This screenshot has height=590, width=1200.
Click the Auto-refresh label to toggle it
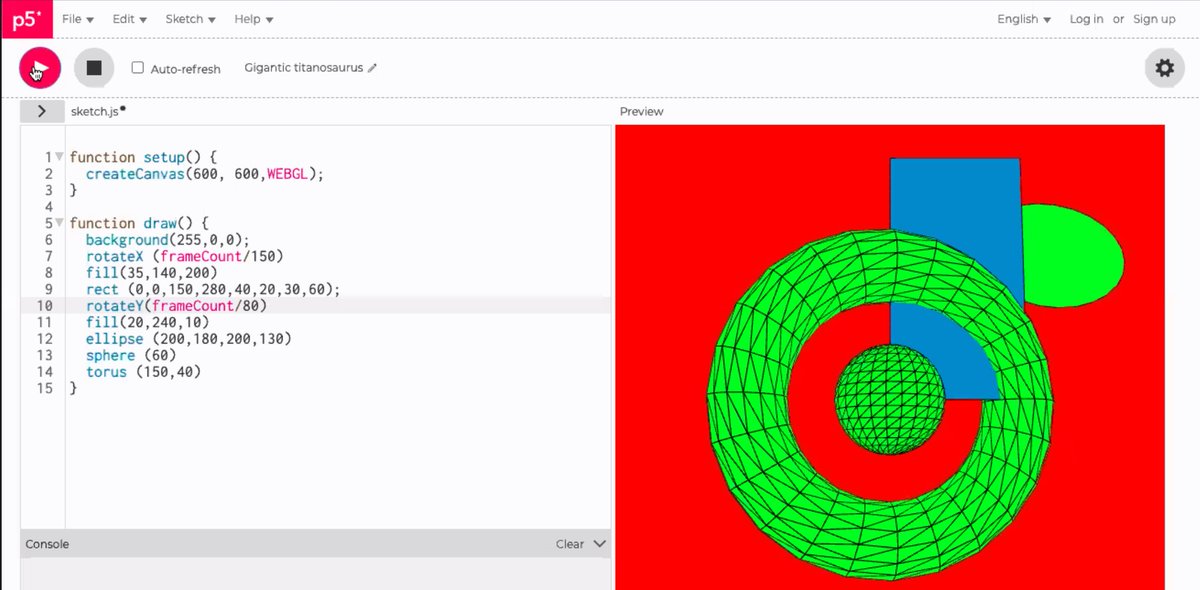tap(185, 68)
